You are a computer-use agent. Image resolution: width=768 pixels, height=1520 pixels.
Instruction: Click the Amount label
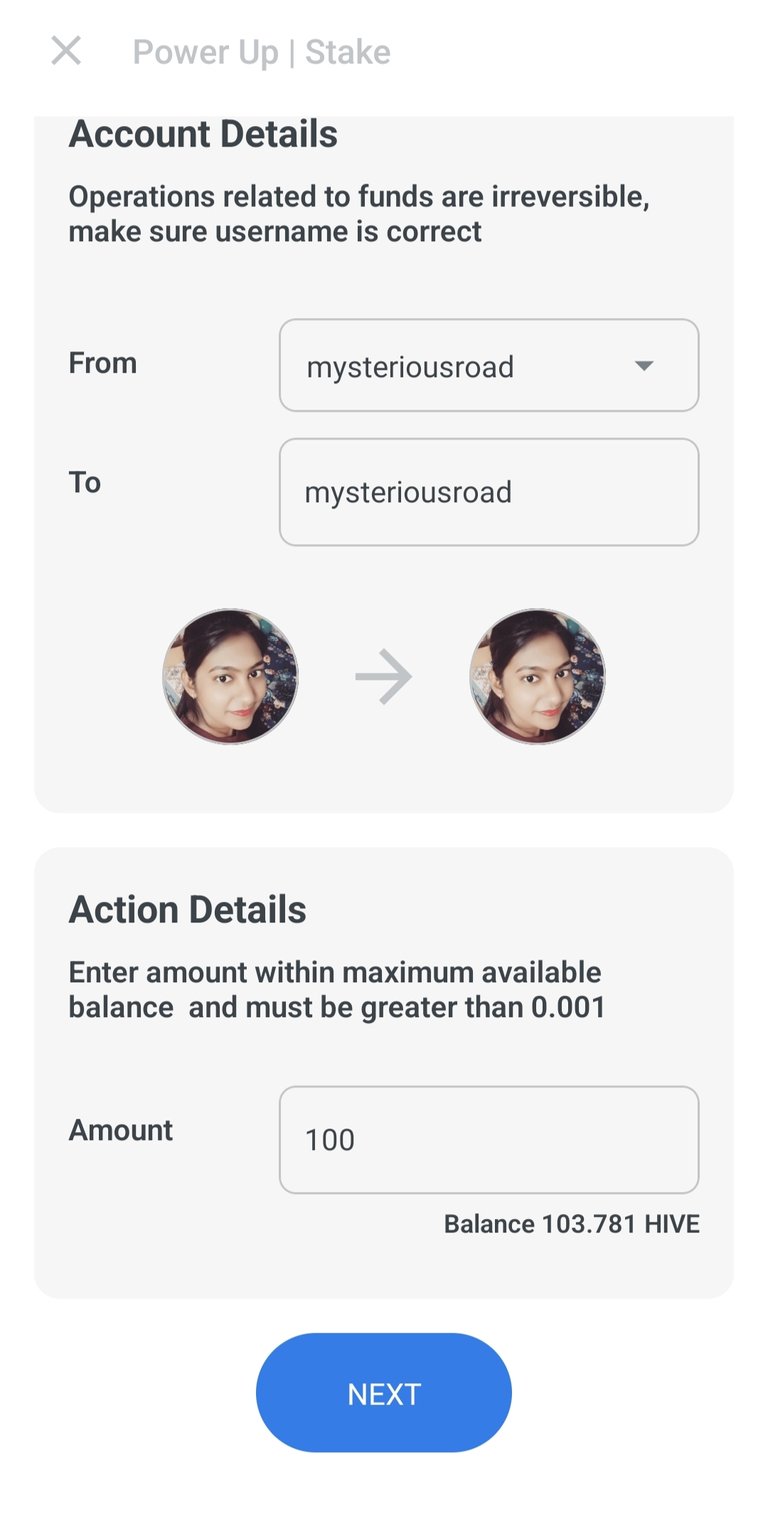coord(121,1130)
